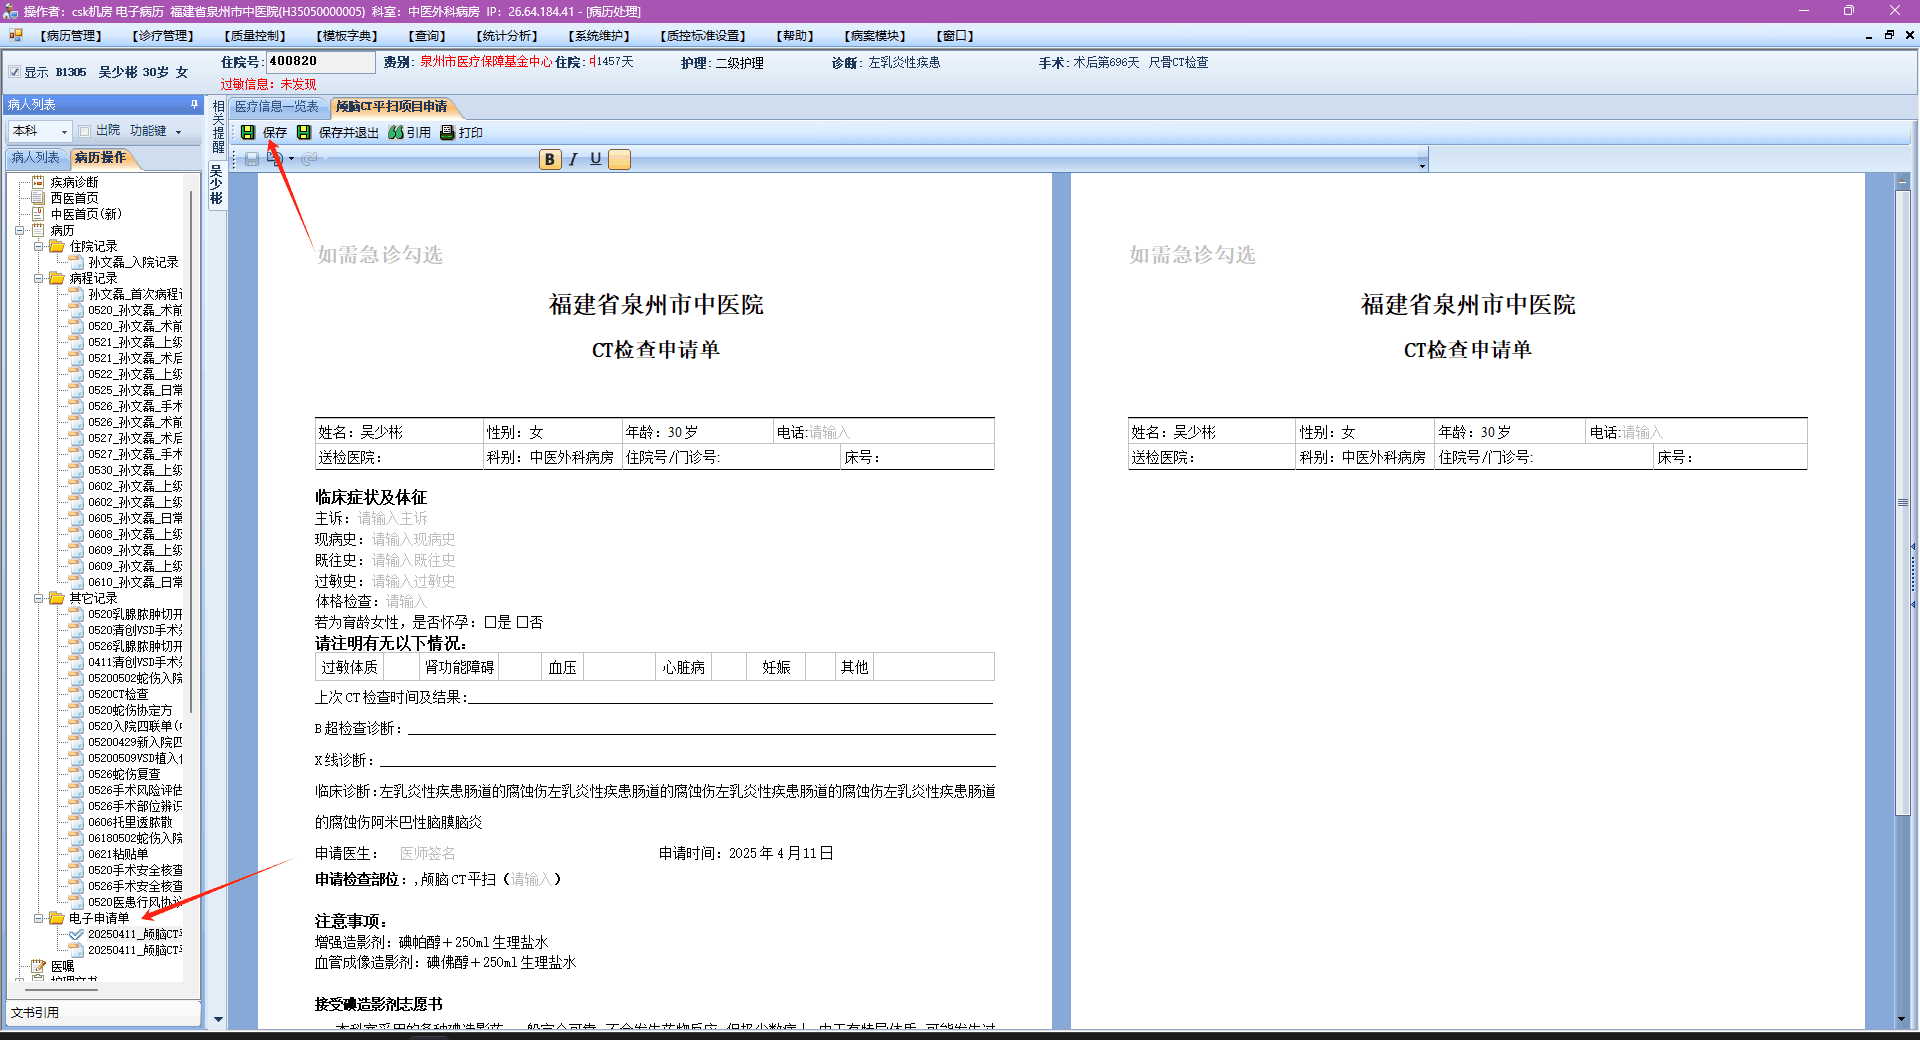Click the checkmark icon of first 20250411 request

76,934
